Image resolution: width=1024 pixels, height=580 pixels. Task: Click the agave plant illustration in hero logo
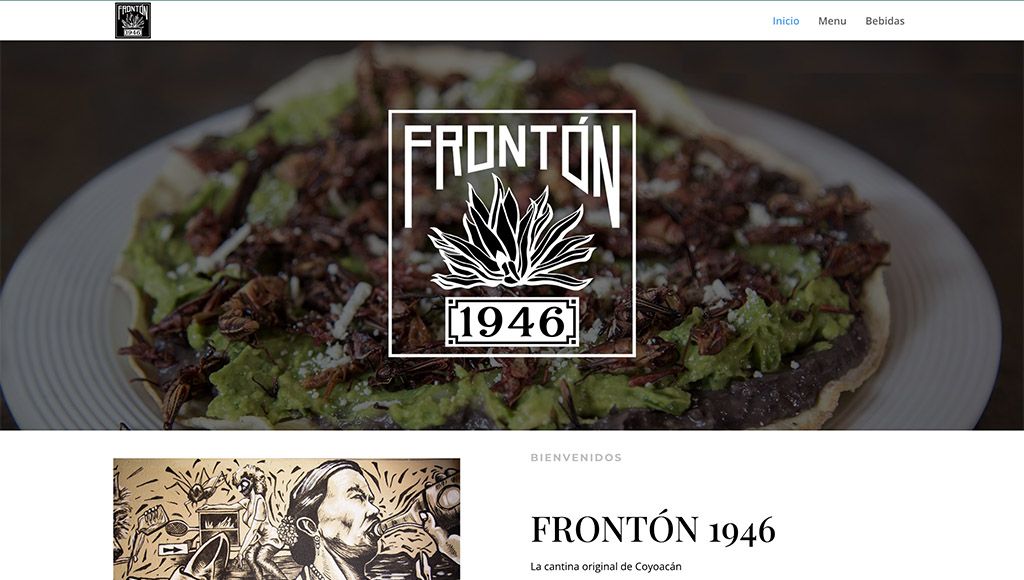(x=512, y=233)
